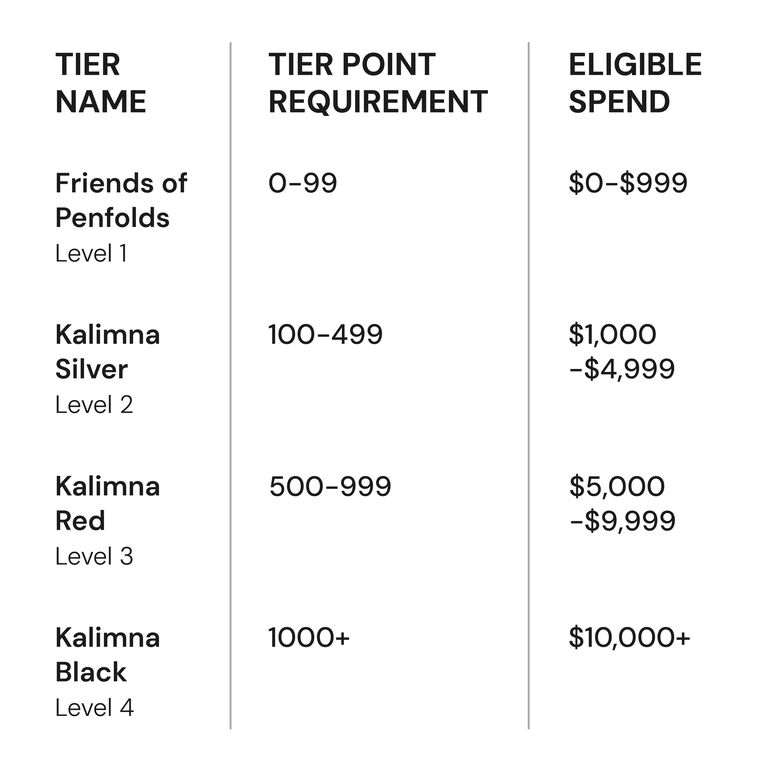Select the 1000+ tier point value

[x=309, y=638]
